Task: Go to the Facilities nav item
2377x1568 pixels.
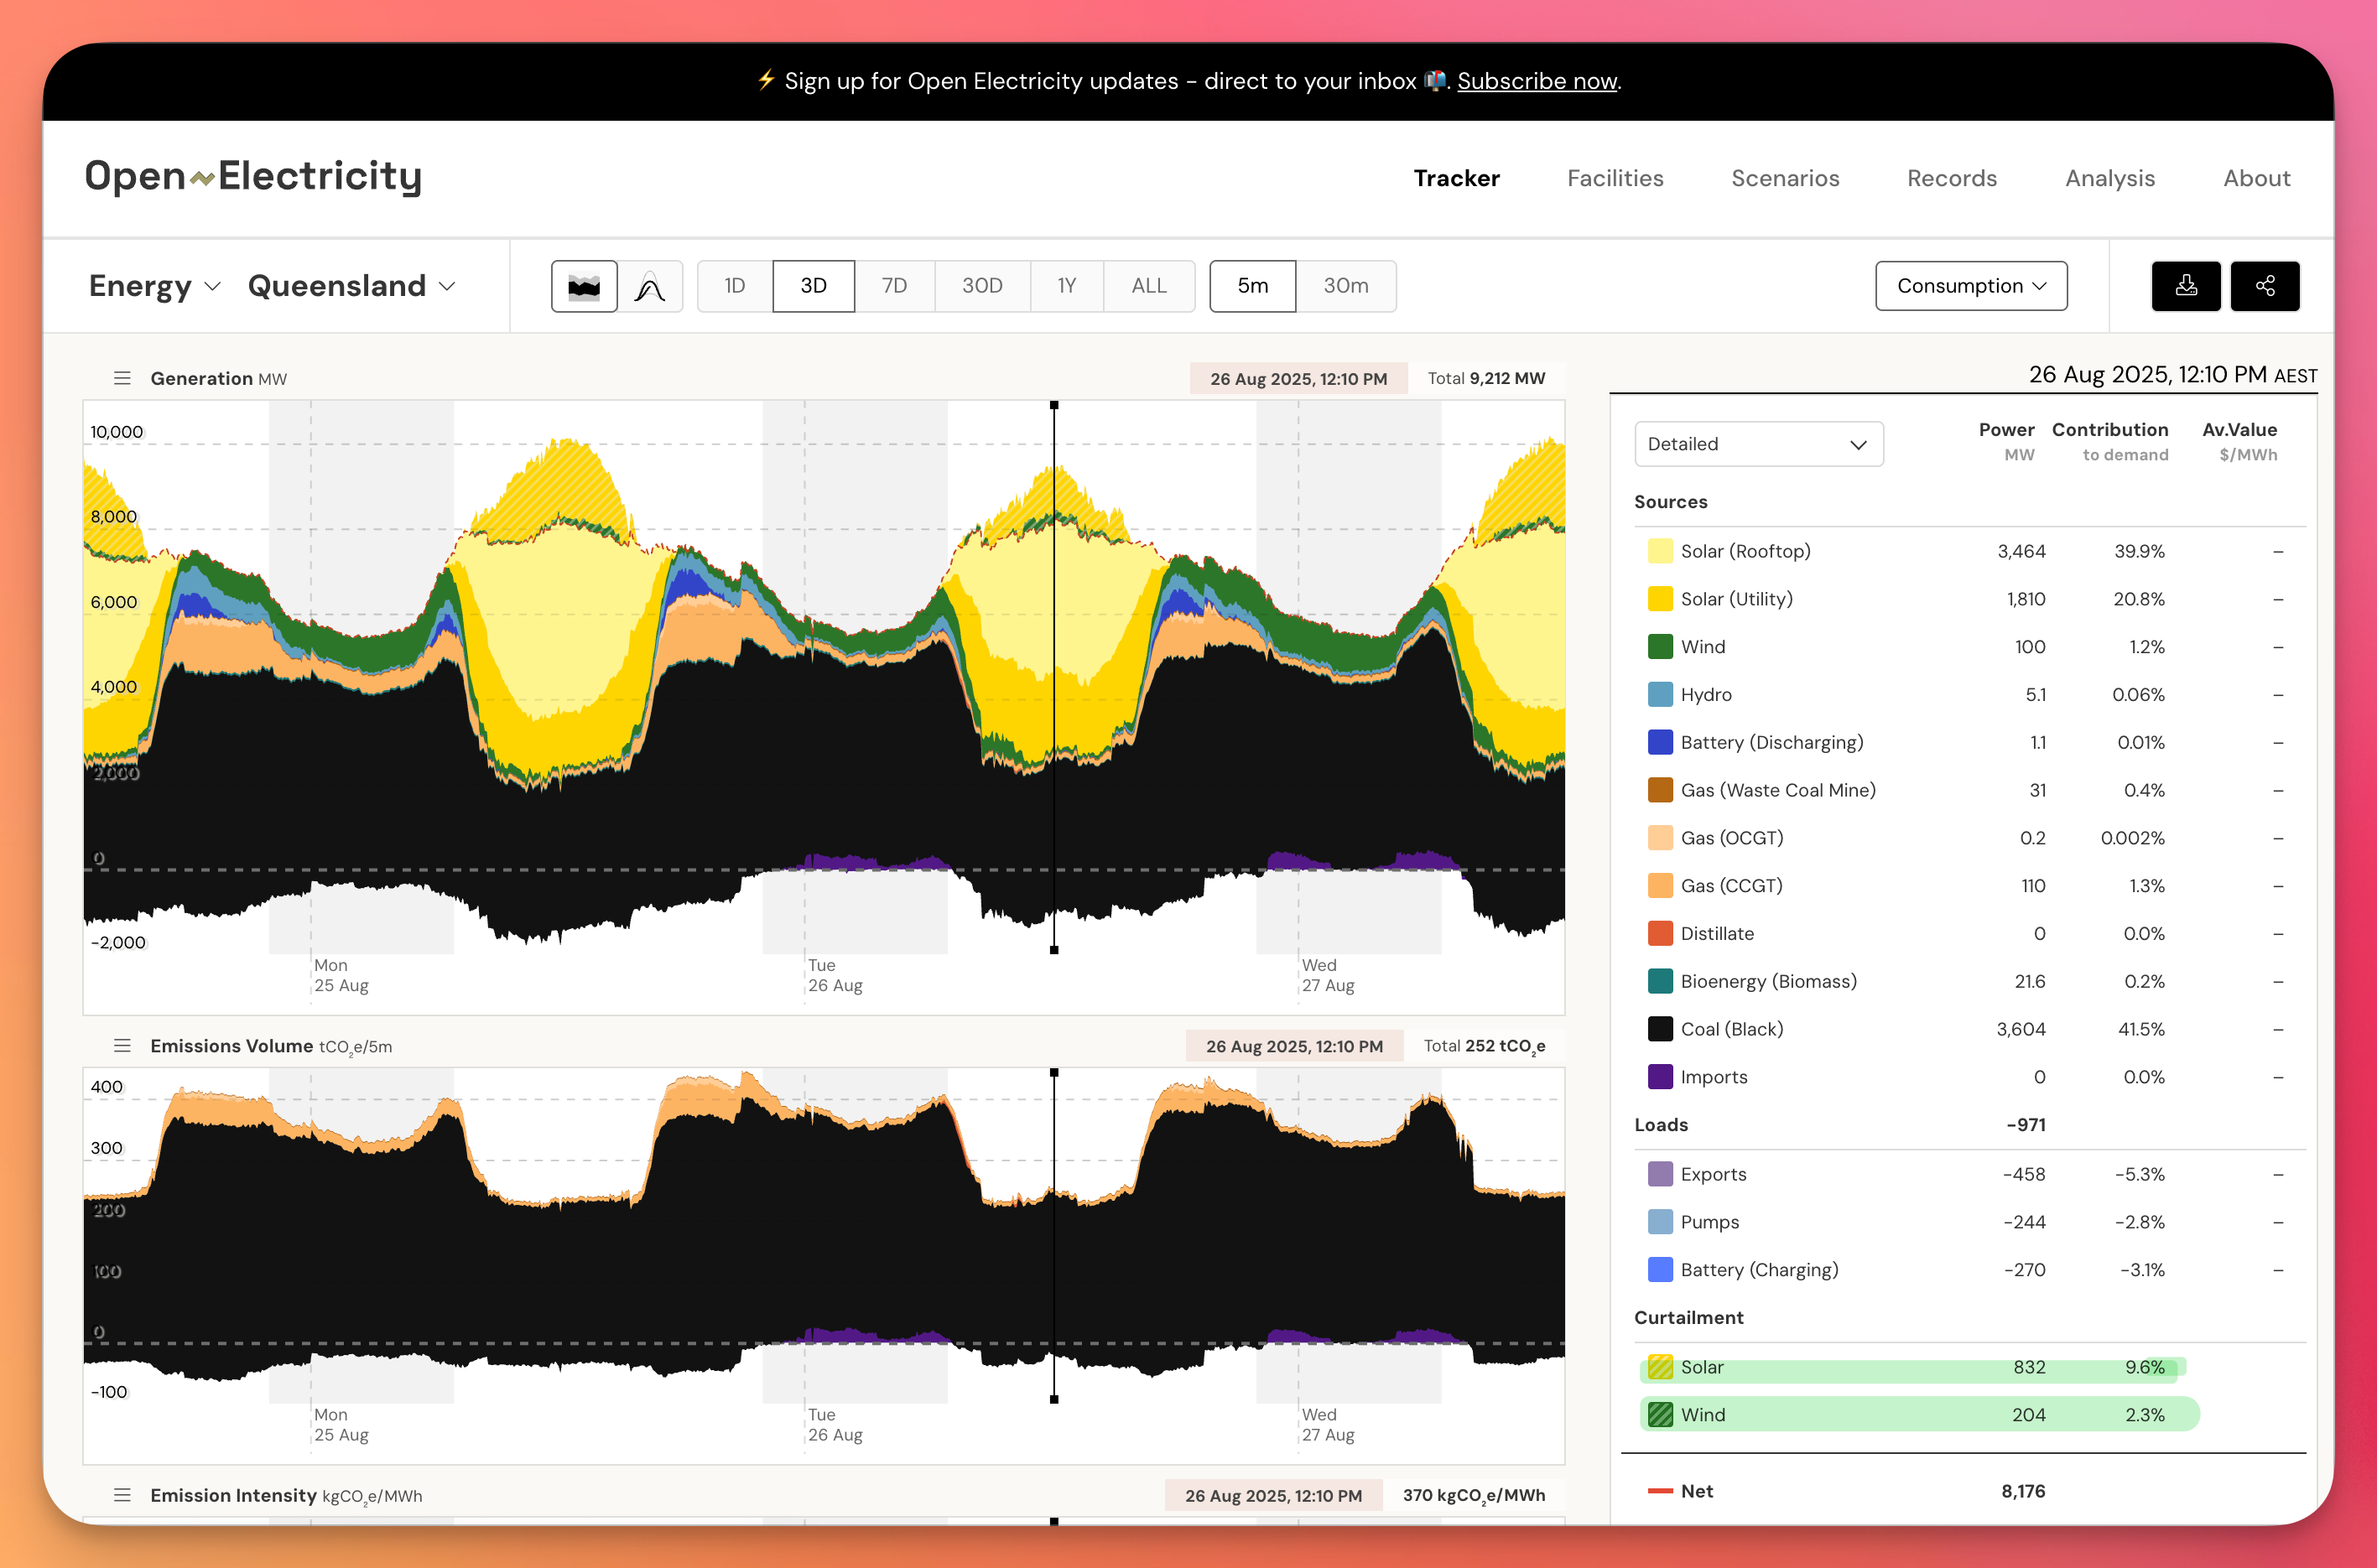Action: click(1614, 179)
